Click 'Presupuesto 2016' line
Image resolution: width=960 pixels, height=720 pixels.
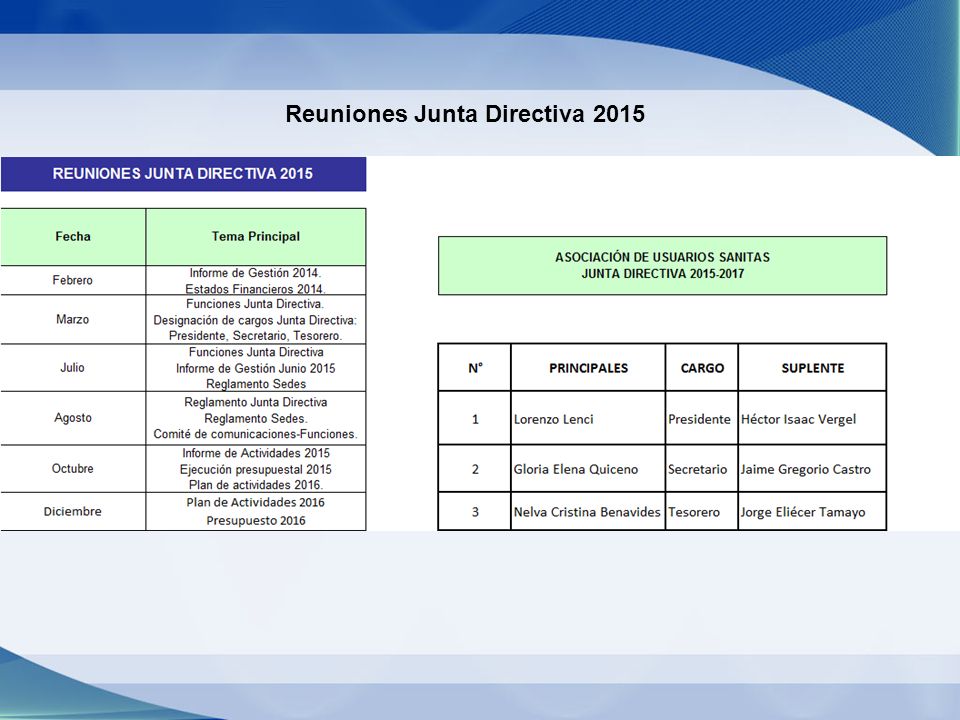pos(256,521)
